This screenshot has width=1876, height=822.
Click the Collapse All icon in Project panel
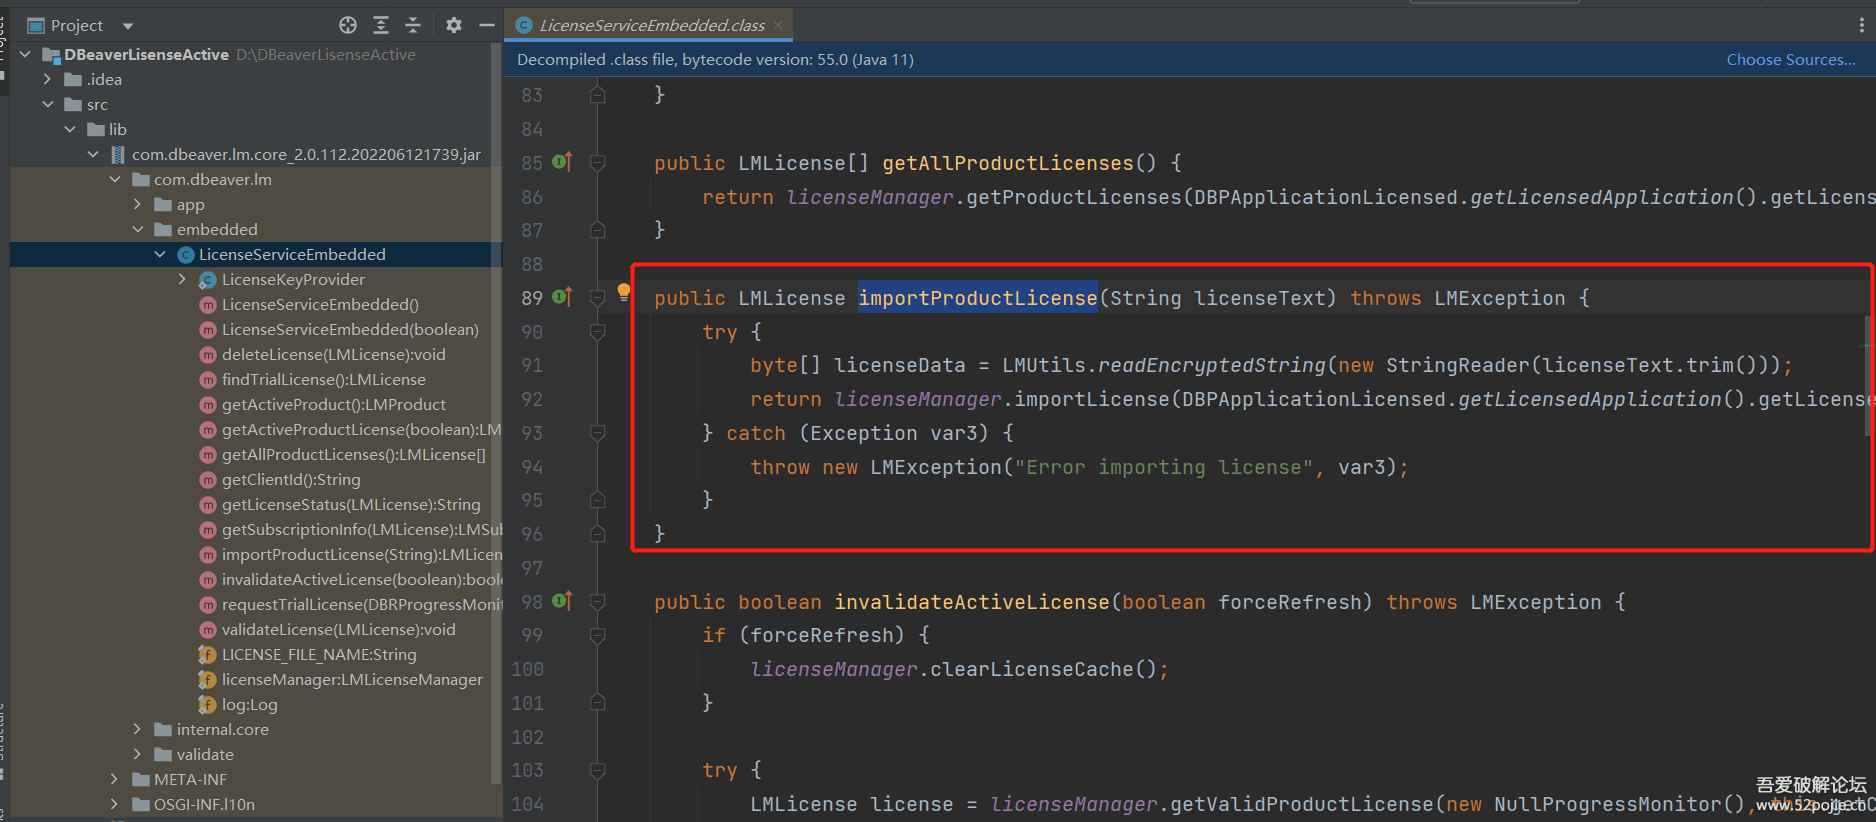(x=413, y=25)
